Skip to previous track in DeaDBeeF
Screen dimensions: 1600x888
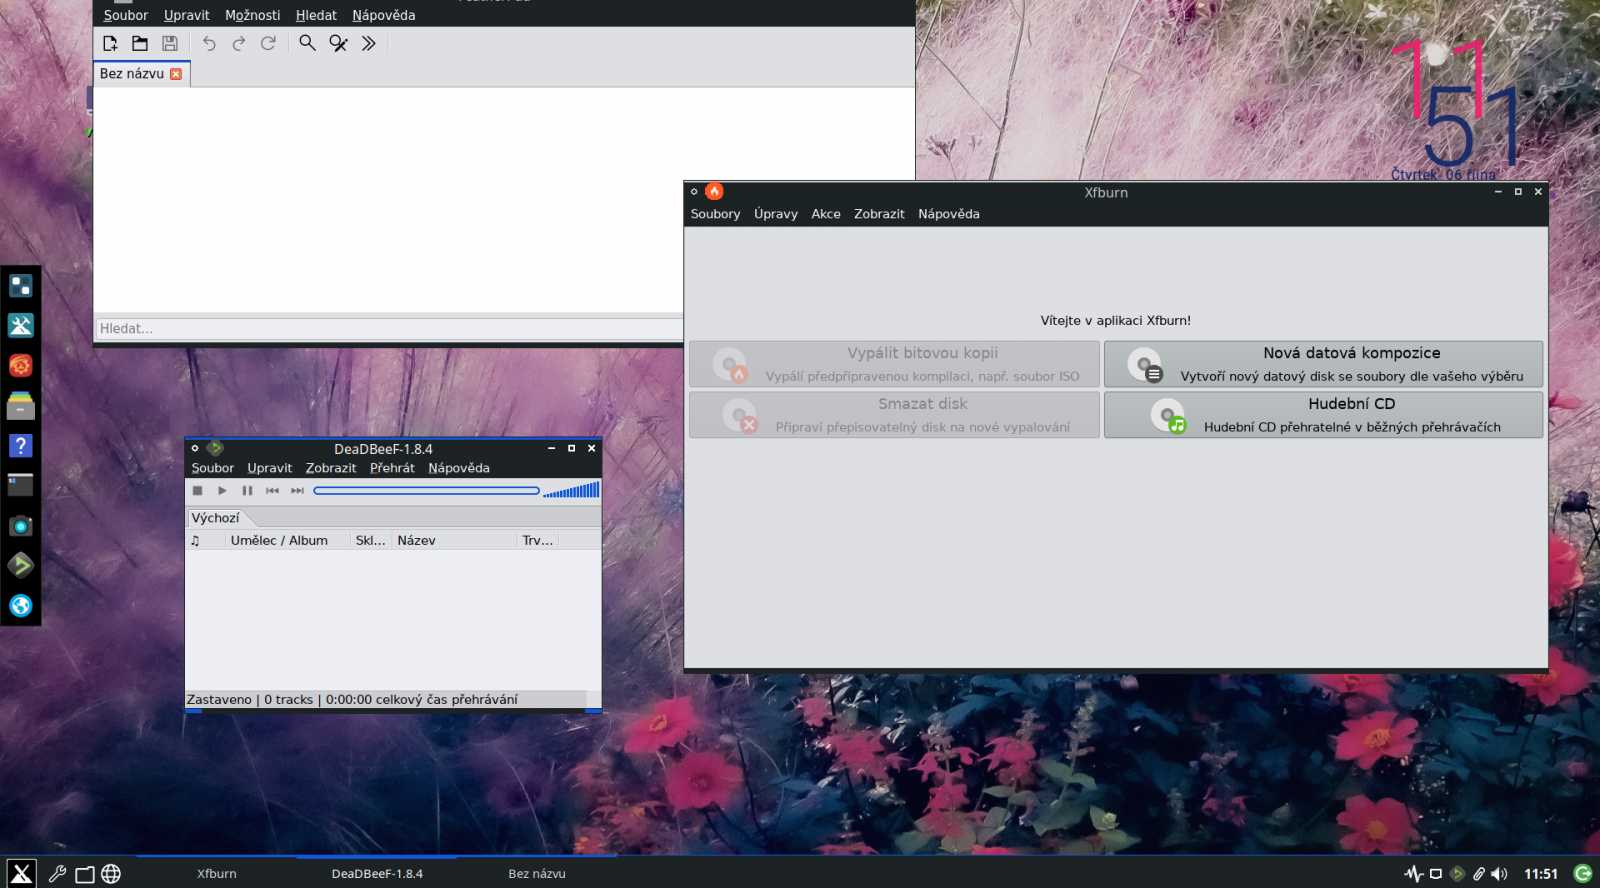click(x=272, y=491)
